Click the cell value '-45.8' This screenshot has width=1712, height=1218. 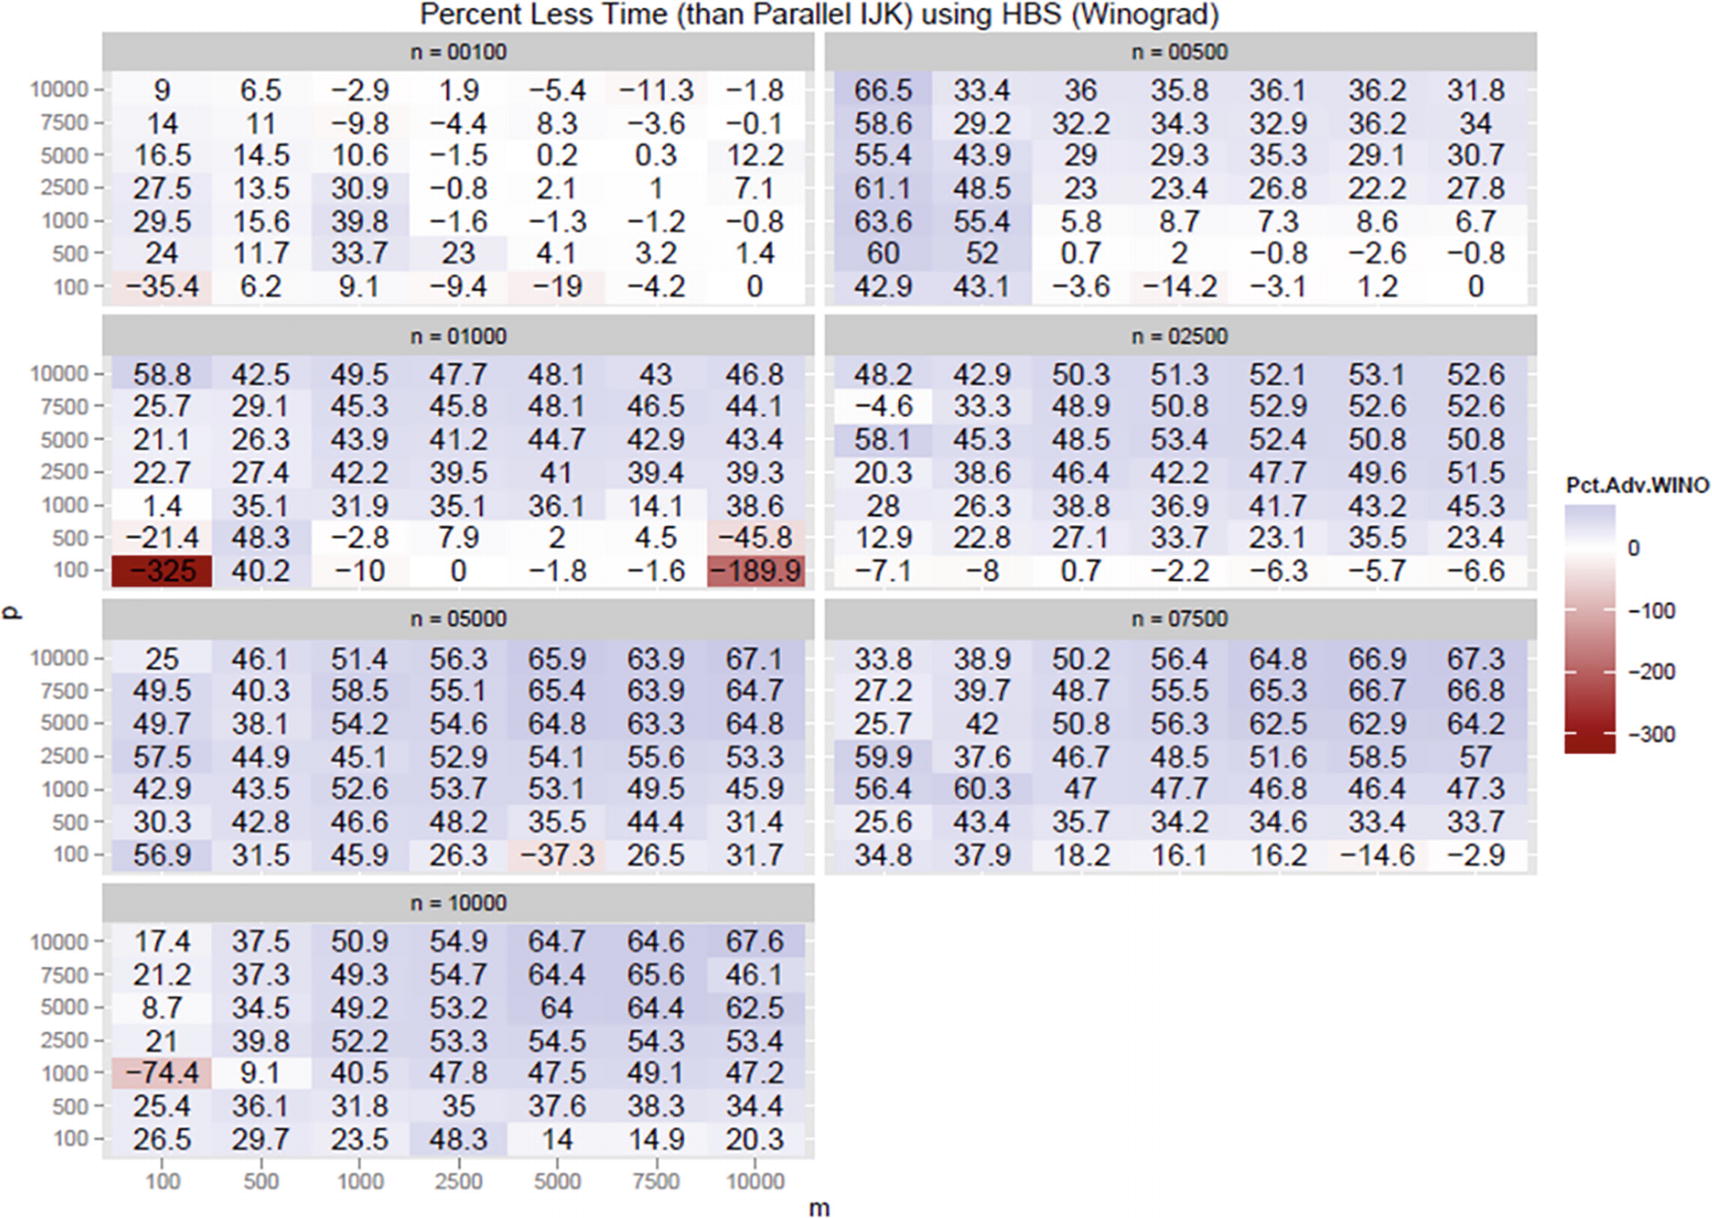pos(755,538)
